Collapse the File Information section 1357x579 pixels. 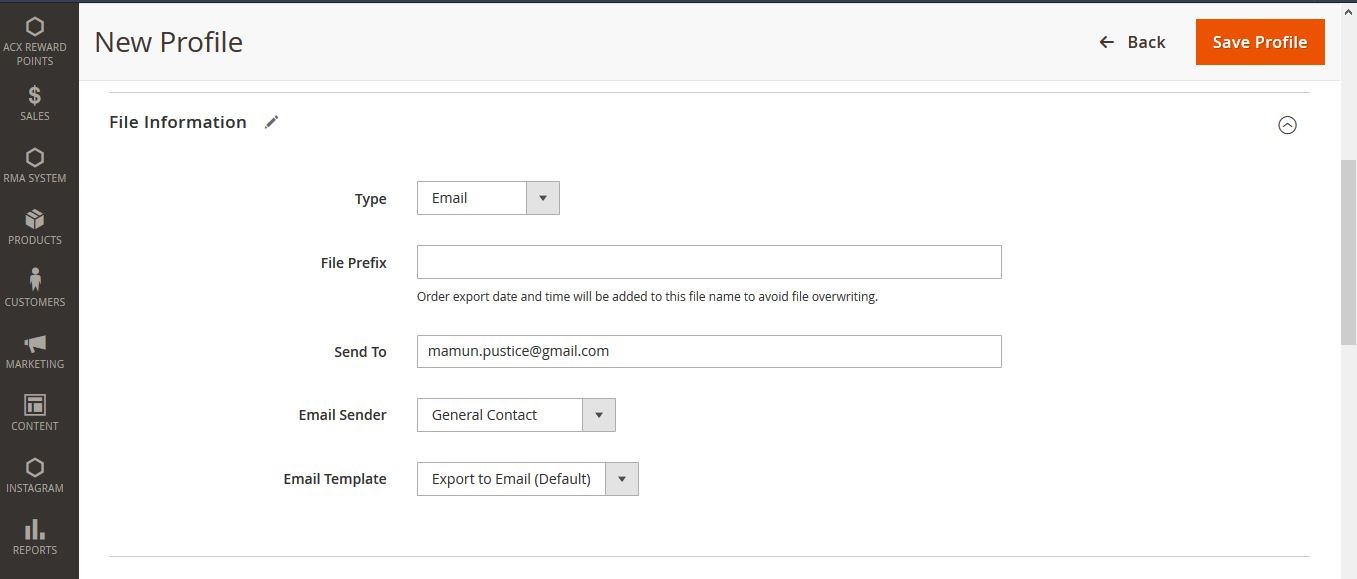(x=1287, y=125)
